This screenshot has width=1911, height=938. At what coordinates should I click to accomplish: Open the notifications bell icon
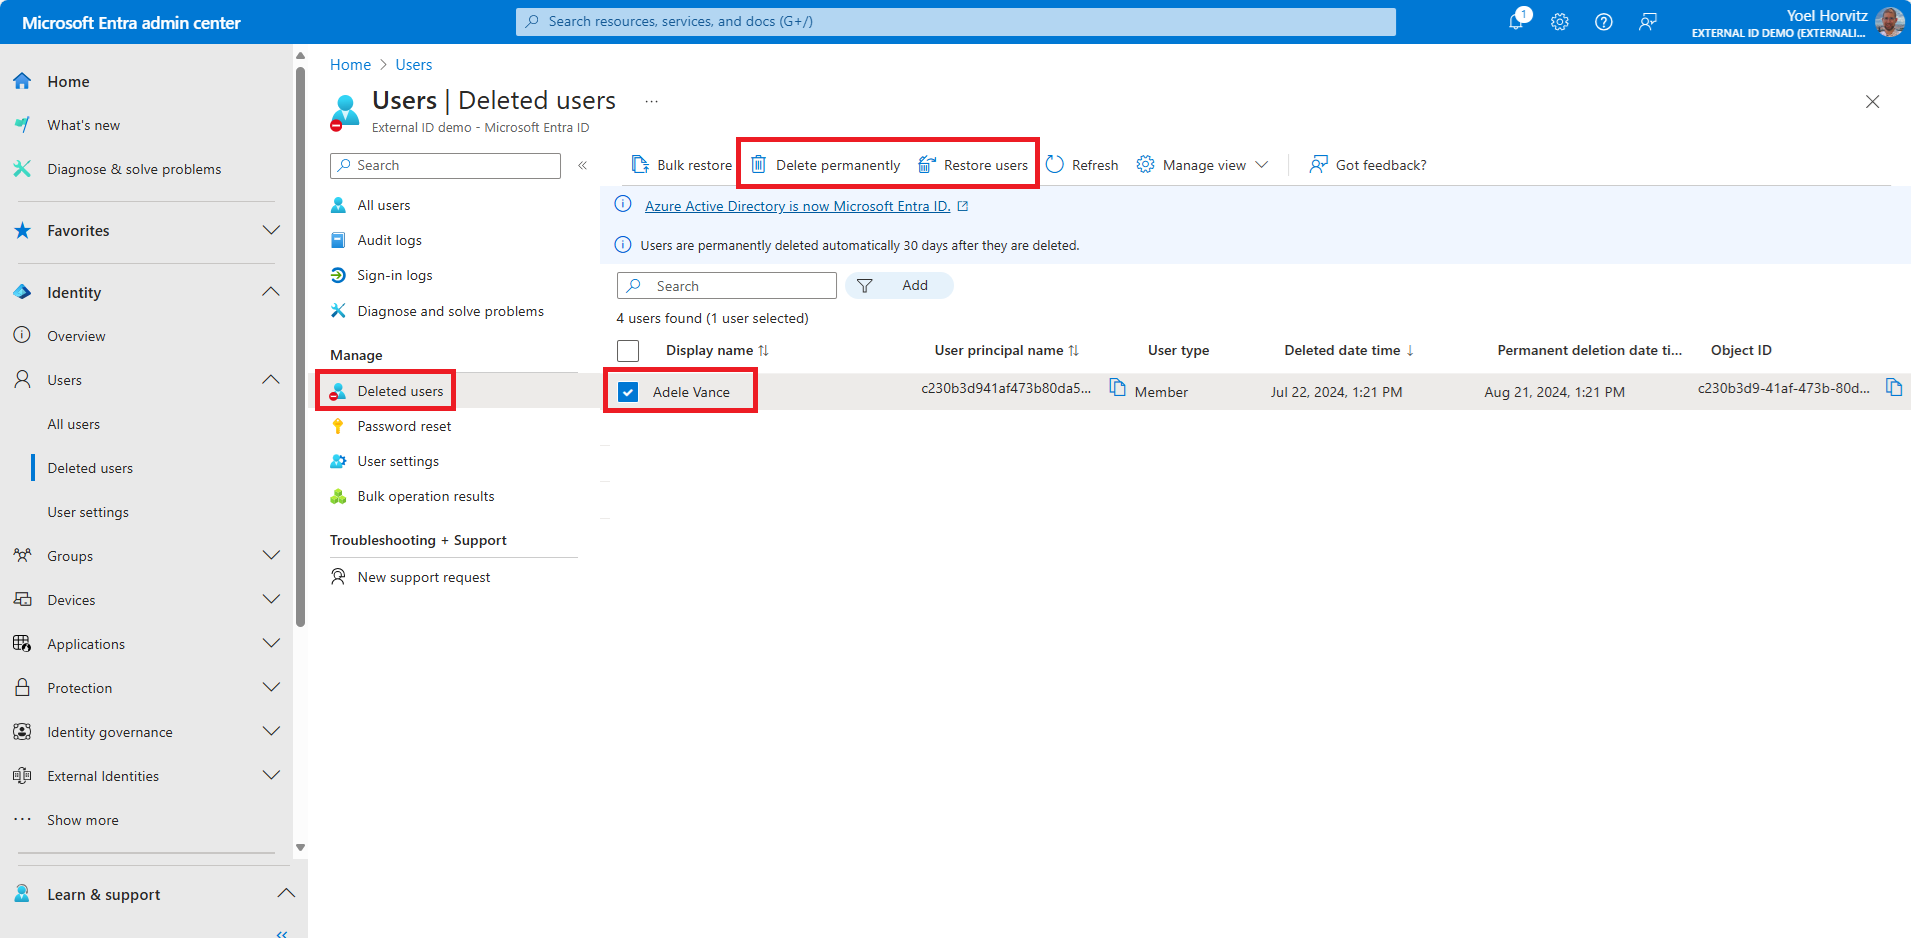coord(1516,22)
